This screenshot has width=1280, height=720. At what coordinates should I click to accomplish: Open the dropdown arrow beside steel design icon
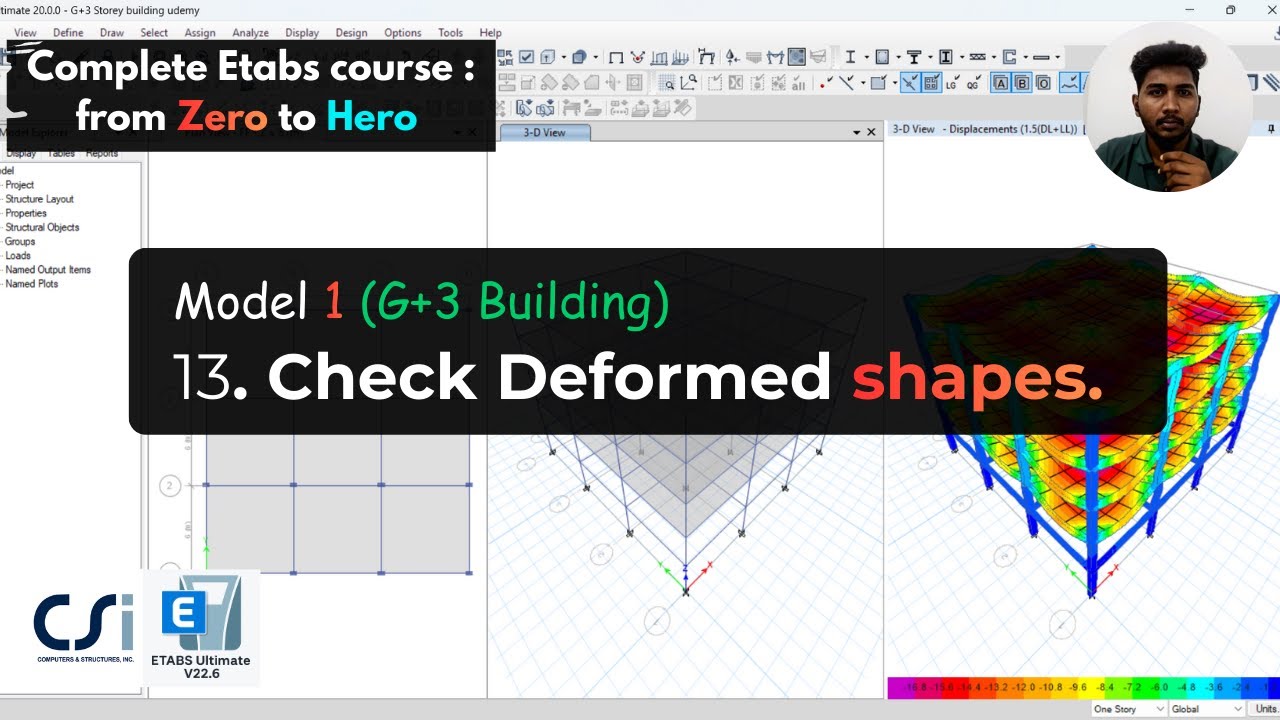(866, 57)
